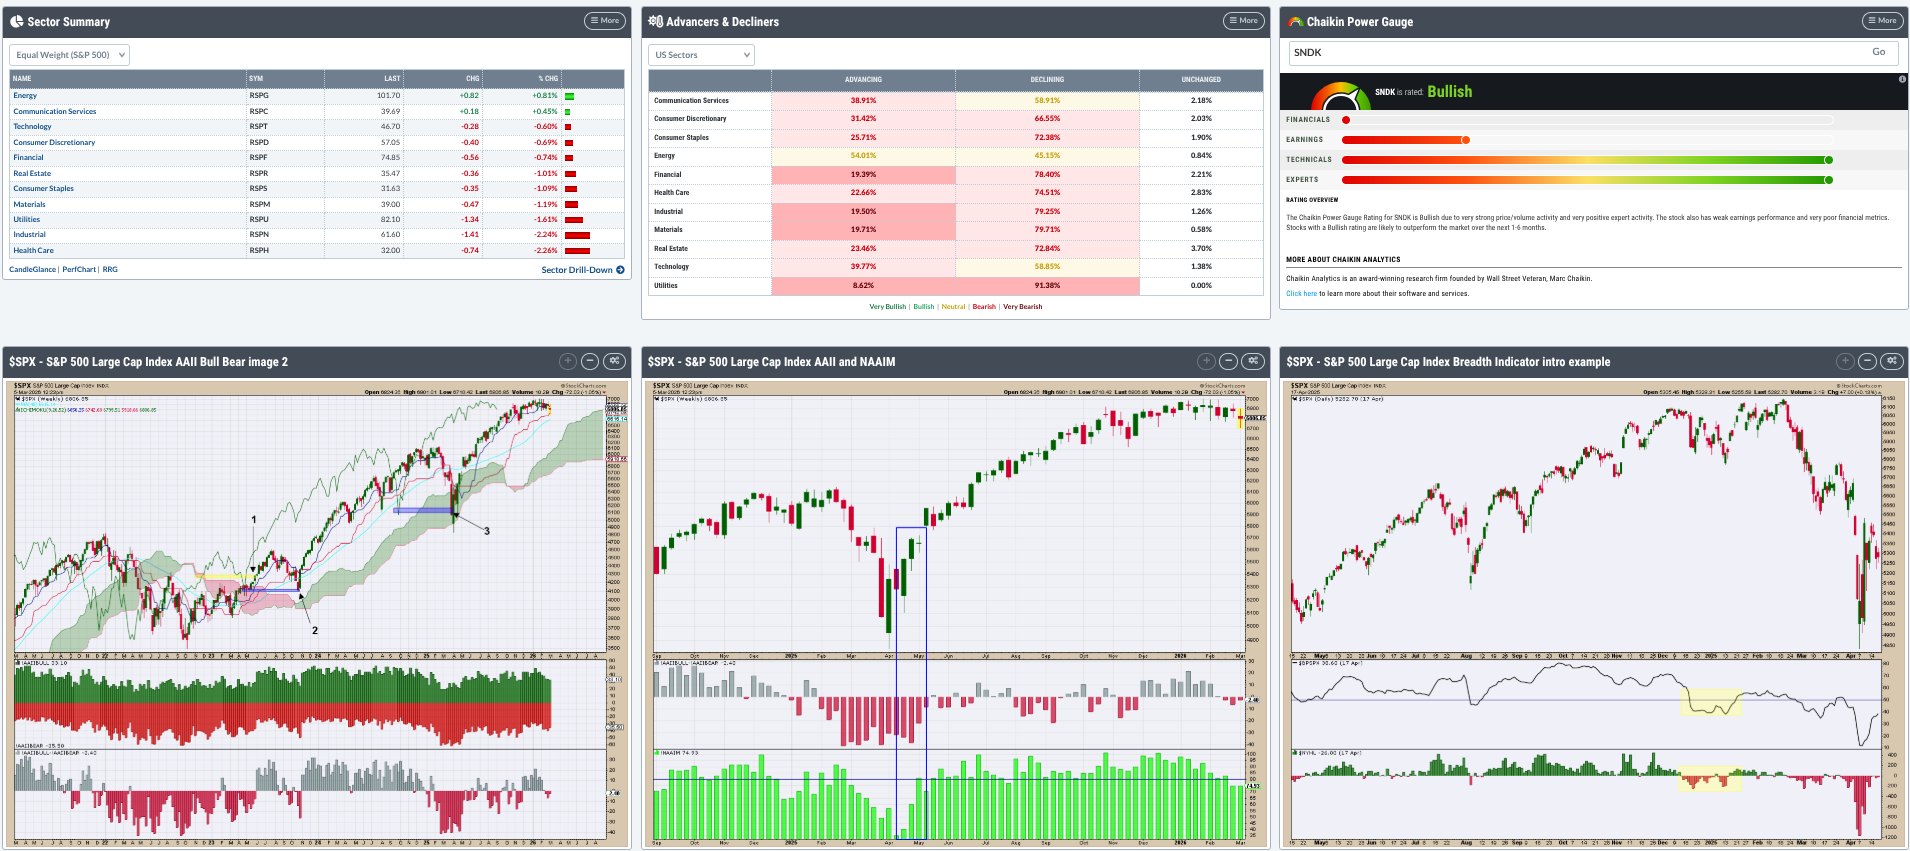Image resolution: width=1910 pixels, height=851 pixels.
Task: Click the Technicals gauge bar
Action: (1587, 160)
